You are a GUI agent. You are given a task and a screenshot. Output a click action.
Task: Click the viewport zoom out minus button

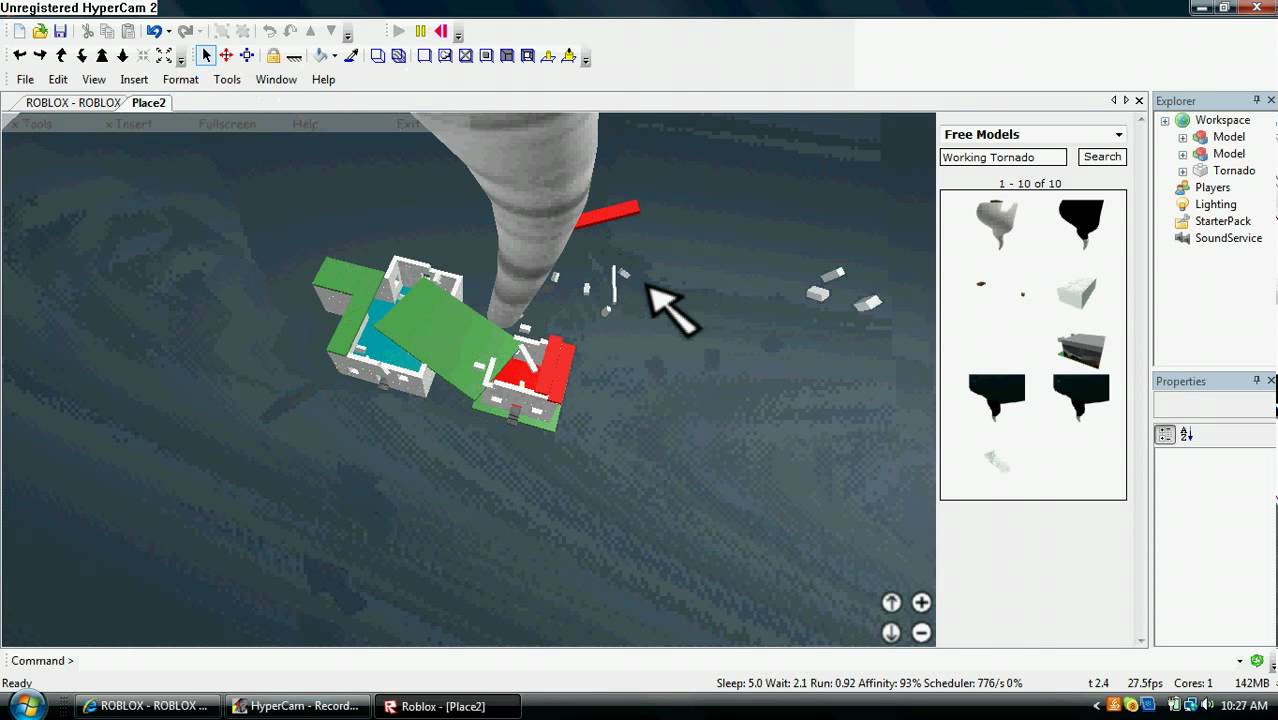click(921, 632)
